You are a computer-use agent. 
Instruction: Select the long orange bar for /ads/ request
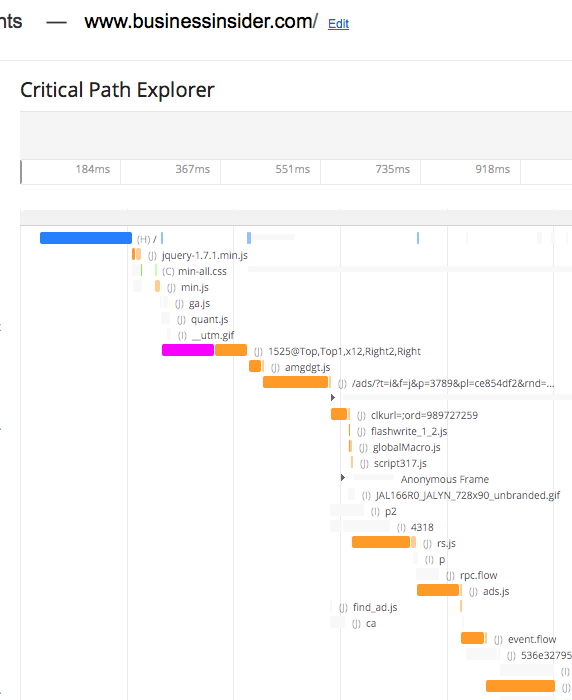pyautogui.click(x=295, y=382)
